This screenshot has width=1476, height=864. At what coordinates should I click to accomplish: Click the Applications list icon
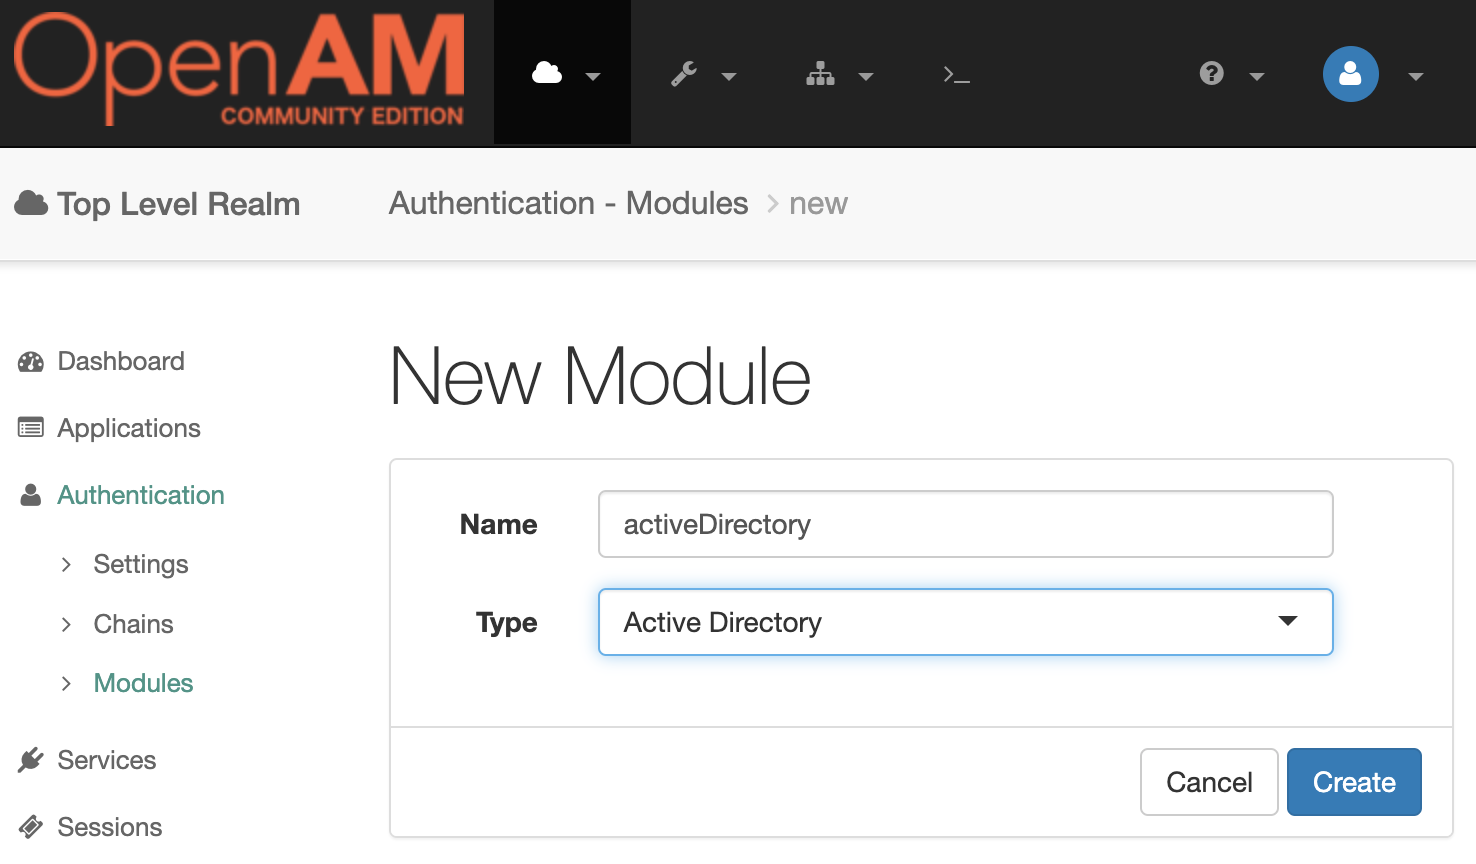pos(31,428)
